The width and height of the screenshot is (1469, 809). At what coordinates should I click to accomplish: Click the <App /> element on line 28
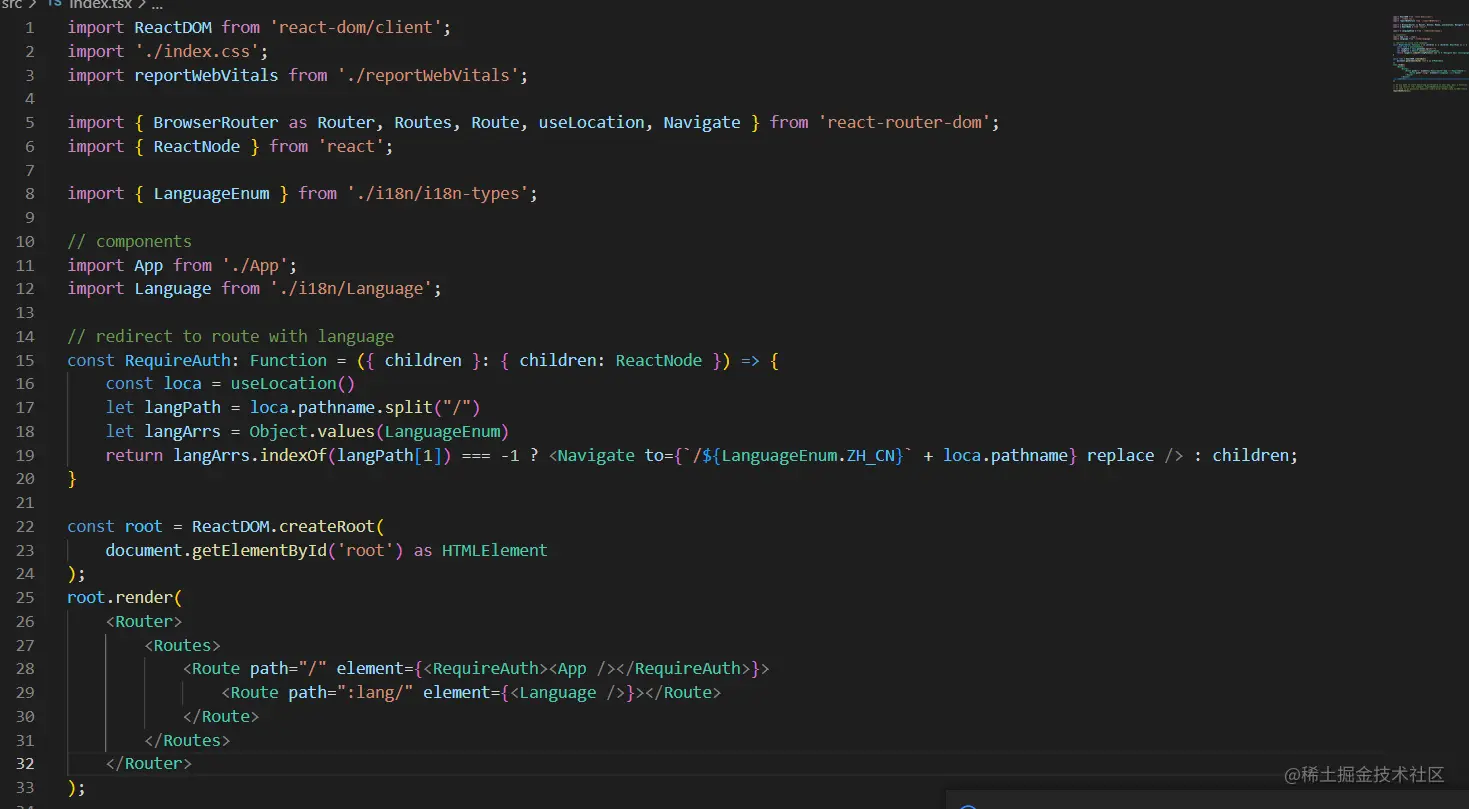click(x=582, y=669)
